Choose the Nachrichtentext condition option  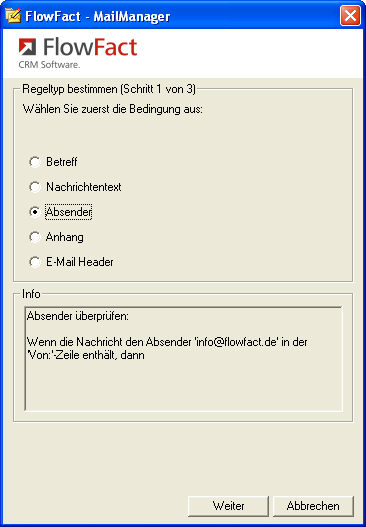point(35,187)
